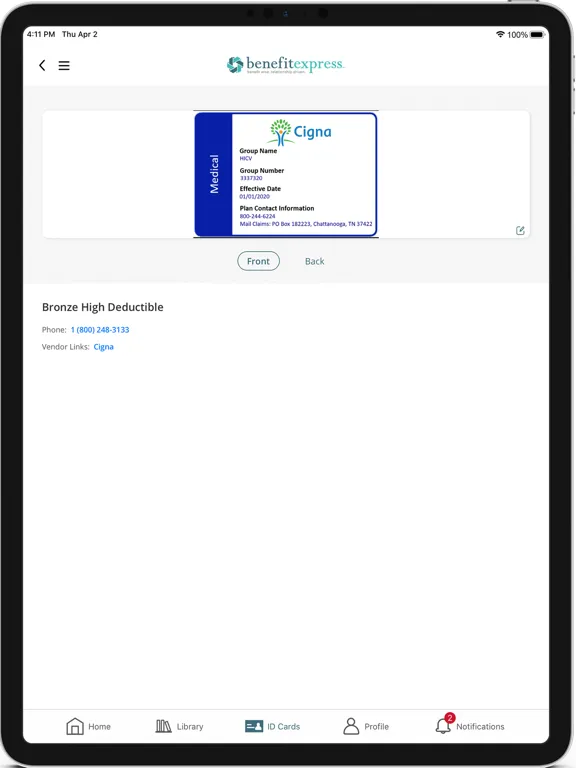Tap the Phone: label
This screenshot has height=768, width=576.
[54, 330]
